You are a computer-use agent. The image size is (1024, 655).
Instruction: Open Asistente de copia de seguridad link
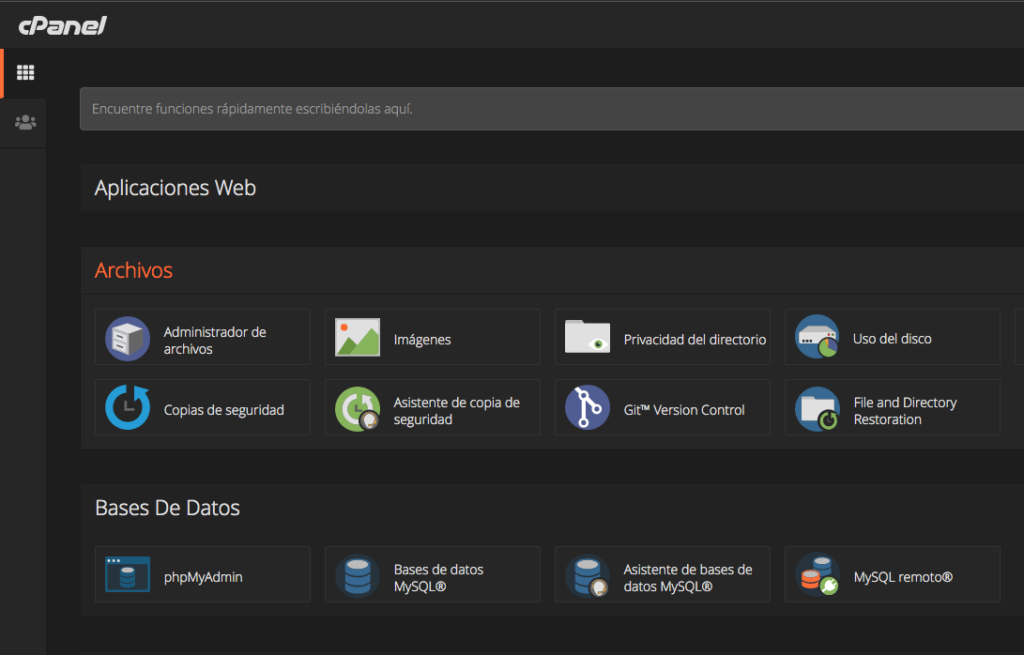pos(456,411)
